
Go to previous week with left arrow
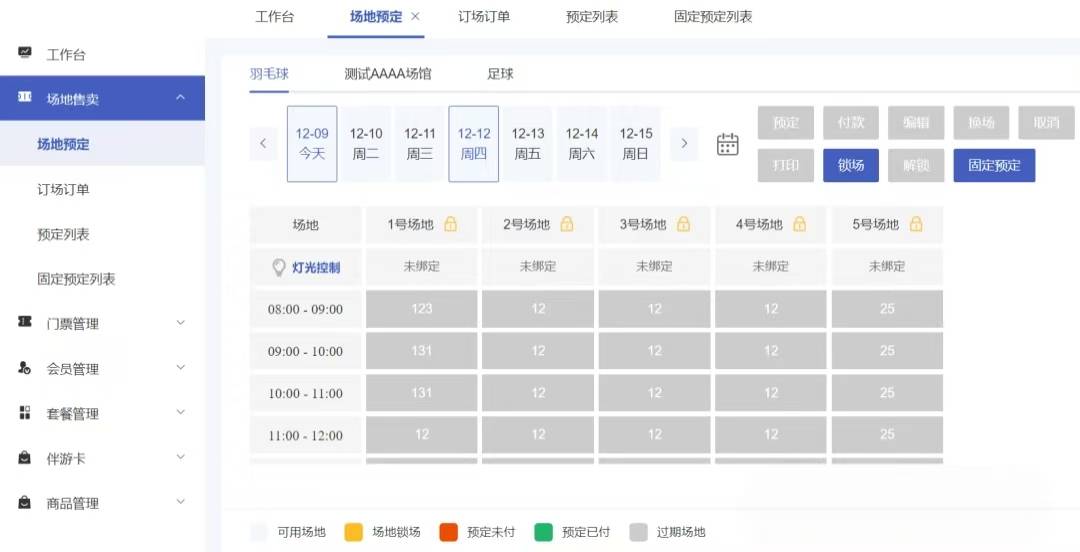(263, 143)
